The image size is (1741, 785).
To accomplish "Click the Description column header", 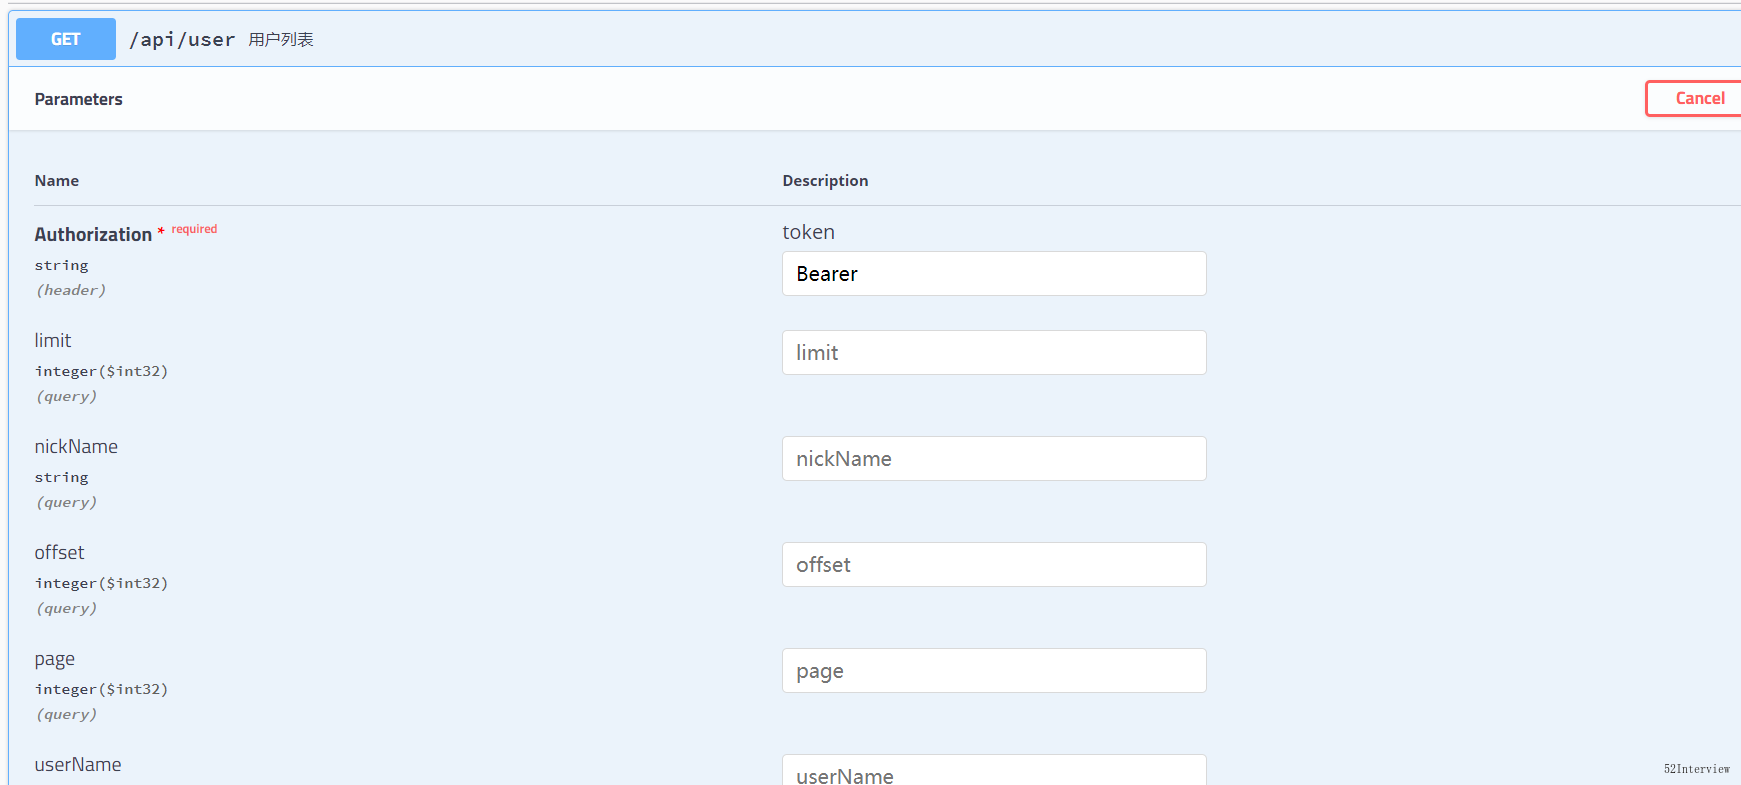I will click(x=825, y=181).
